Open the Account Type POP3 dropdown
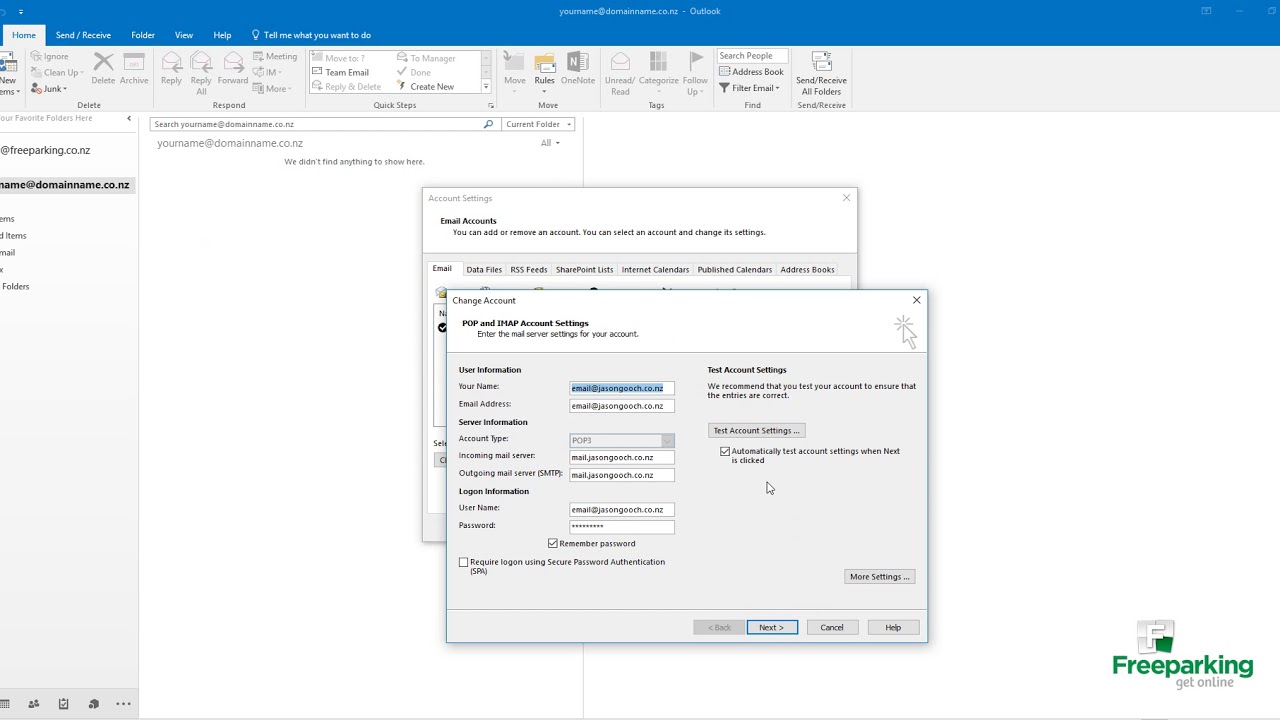The width and height of the screenshot is (1280, 720). click(622, 440)
